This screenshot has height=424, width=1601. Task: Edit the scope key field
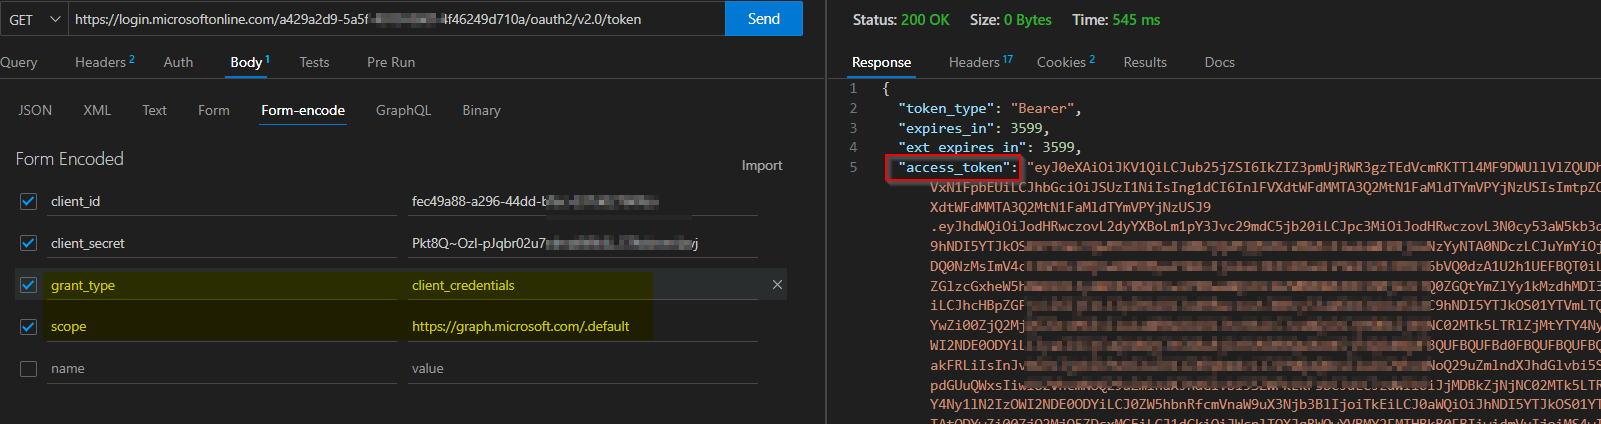click(x=222, y=327)
